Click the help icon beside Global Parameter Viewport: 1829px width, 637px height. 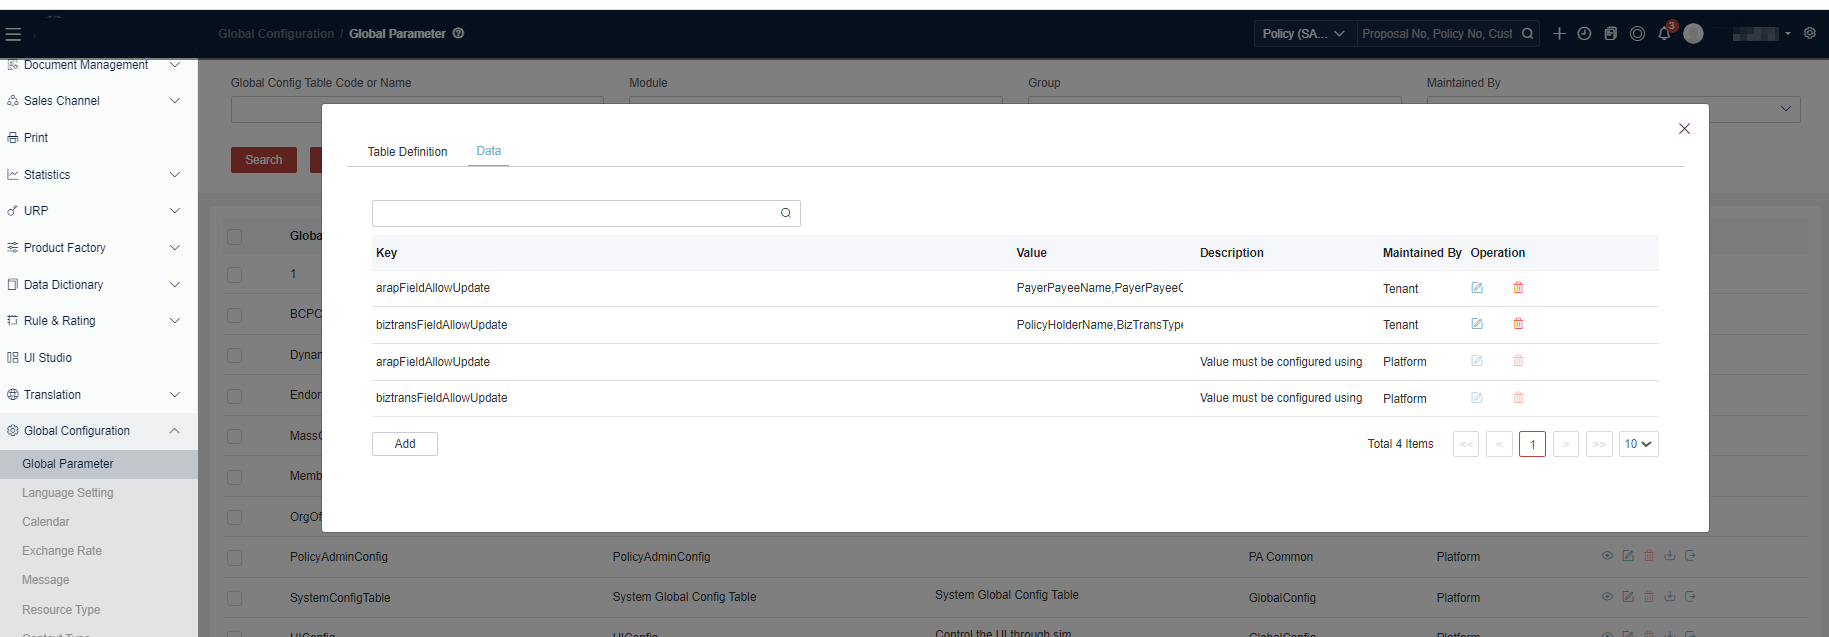click(x=458, y=33)
